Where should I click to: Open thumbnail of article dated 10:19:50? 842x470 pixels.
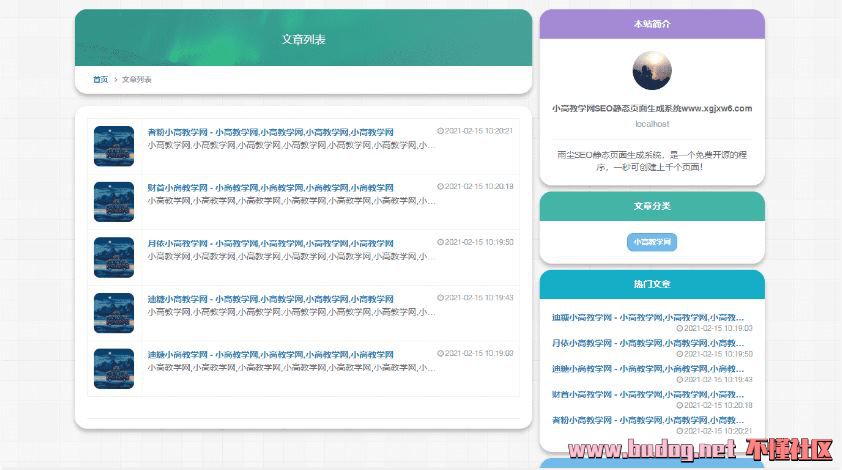[x=114, y=257]
